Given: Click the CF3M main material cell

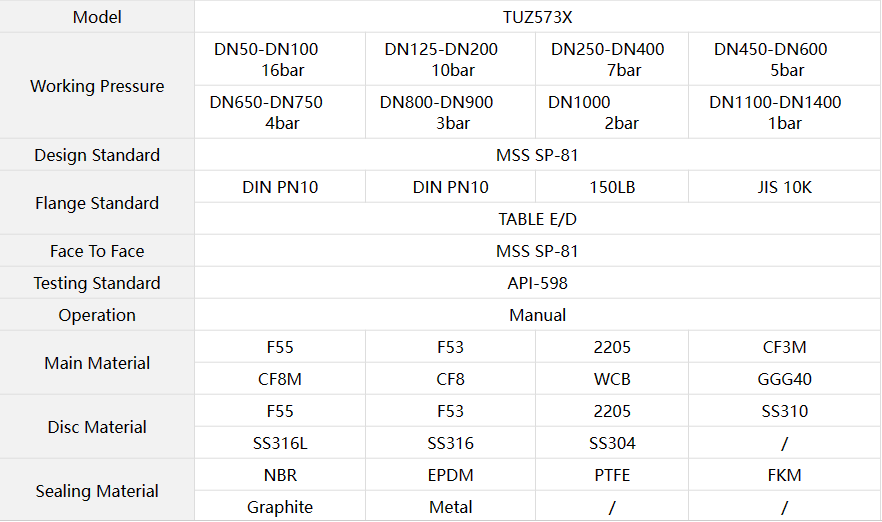Looking at the screenshot, I should coord(784,347).
